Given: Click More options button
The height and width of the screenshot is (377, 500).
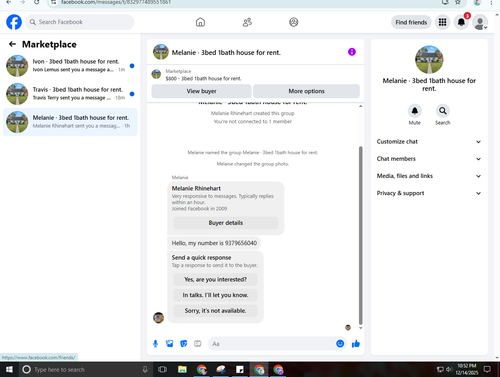Looking at the screenshot, I should pyautogui.click(x=306, y=91).
